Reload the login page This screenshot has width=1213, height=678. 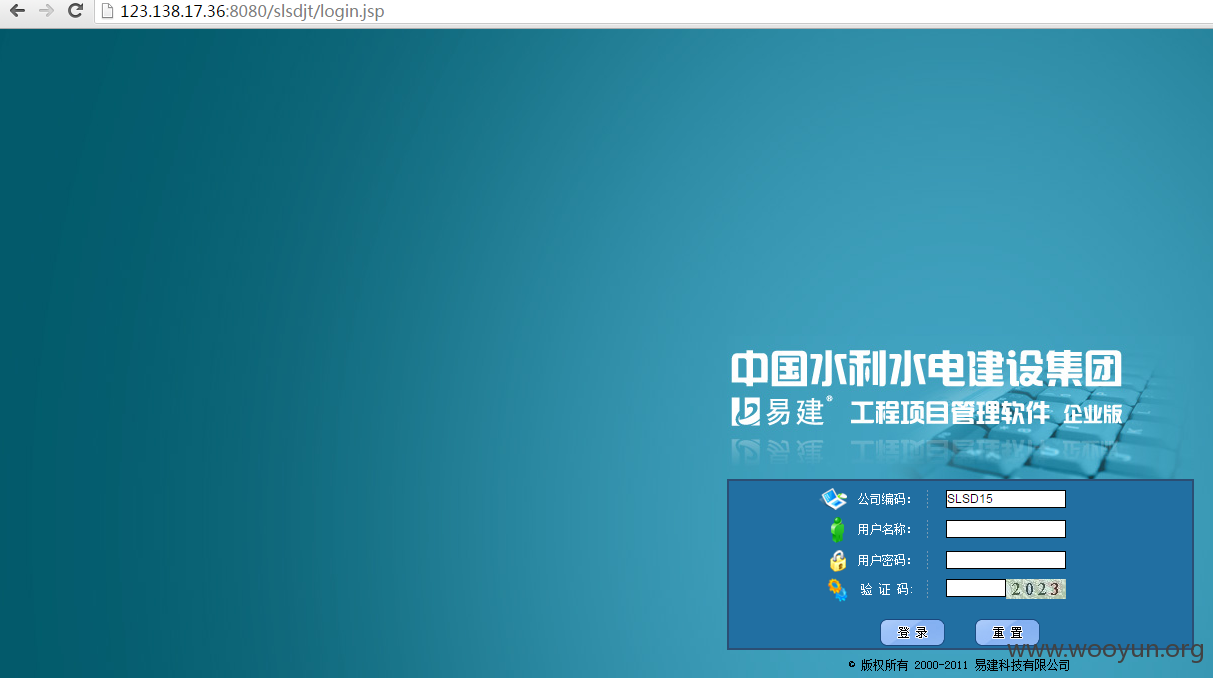pos(75,11)
